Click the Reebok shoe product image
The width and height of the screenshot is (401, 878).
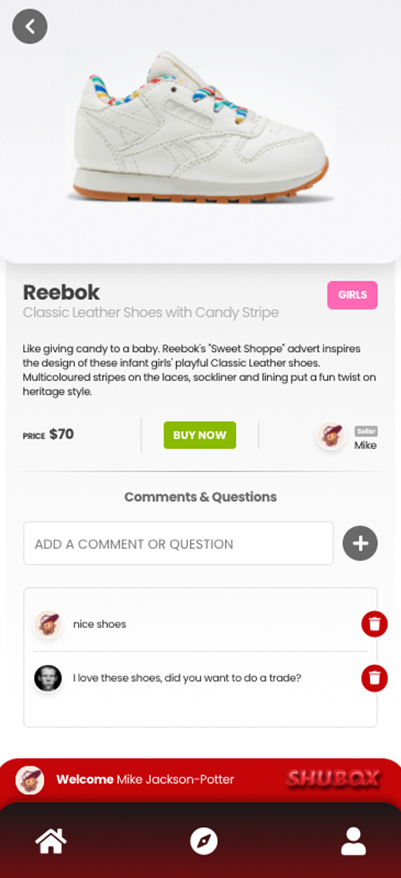point(200,128)
